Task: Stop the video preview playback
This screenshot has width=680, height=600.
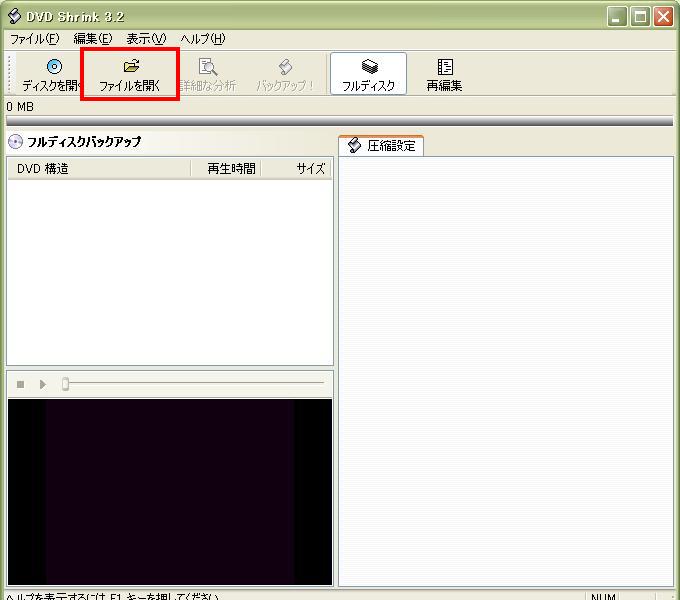Action: pos(20,385)
